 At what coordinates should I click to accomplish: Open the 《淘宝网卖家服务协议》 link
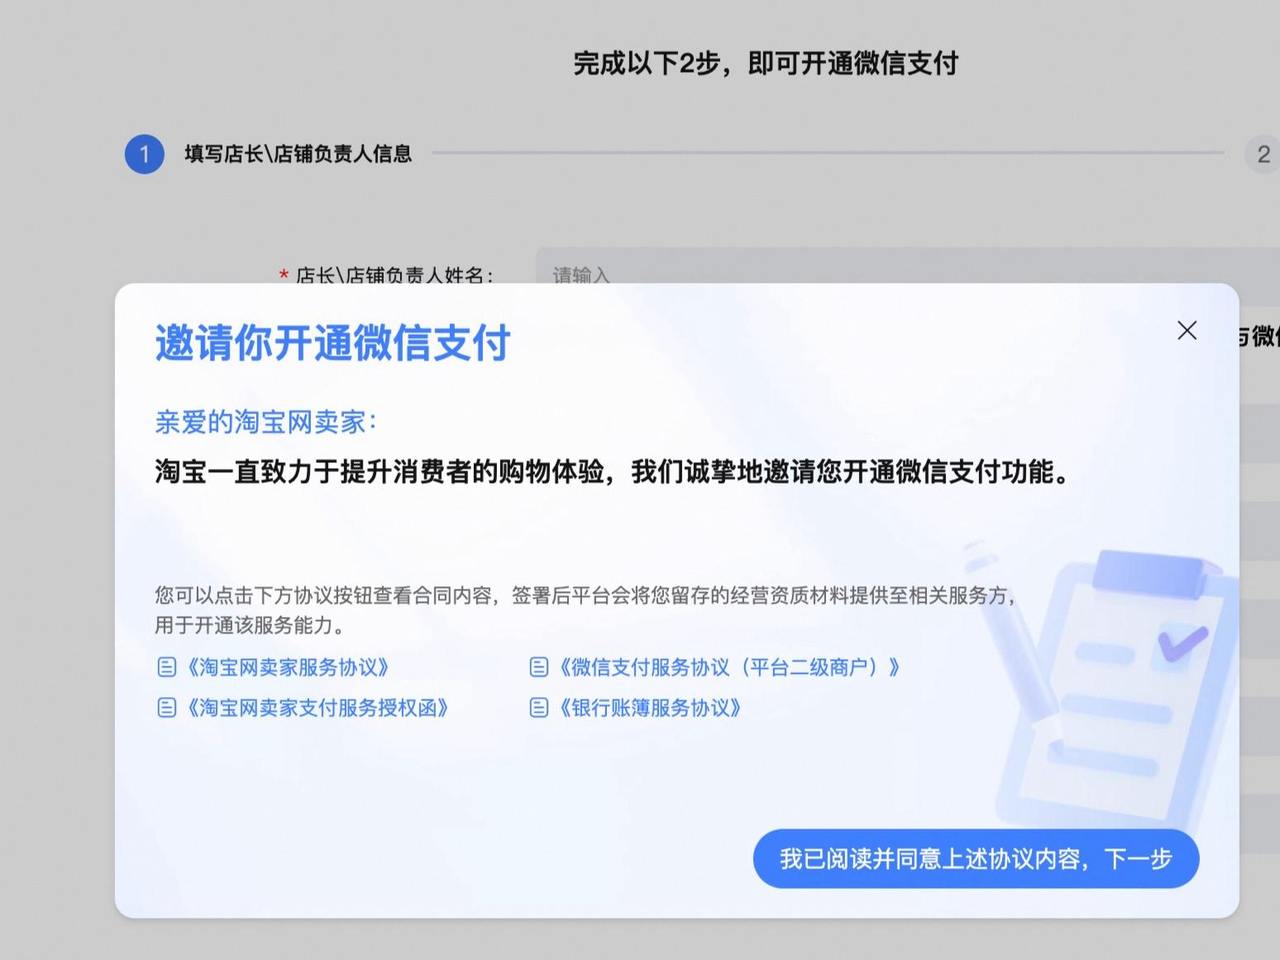pos(288,667)
